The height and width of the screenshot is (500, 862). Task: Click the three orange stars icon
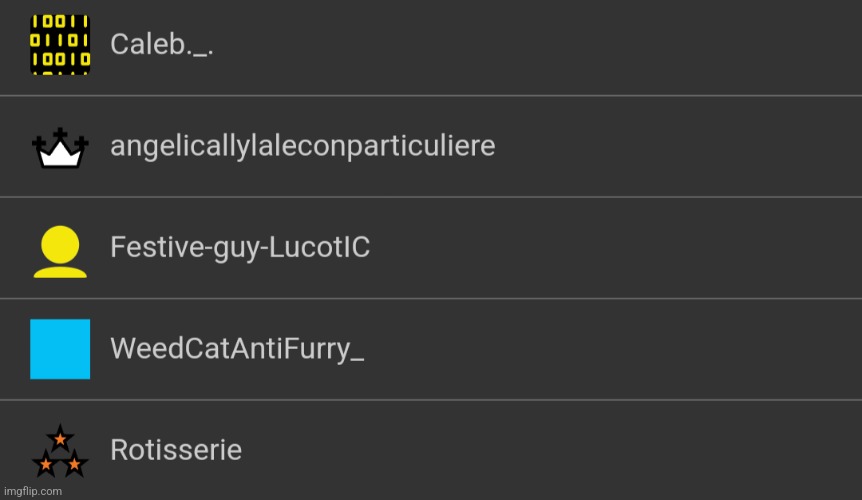pos(60,453)
